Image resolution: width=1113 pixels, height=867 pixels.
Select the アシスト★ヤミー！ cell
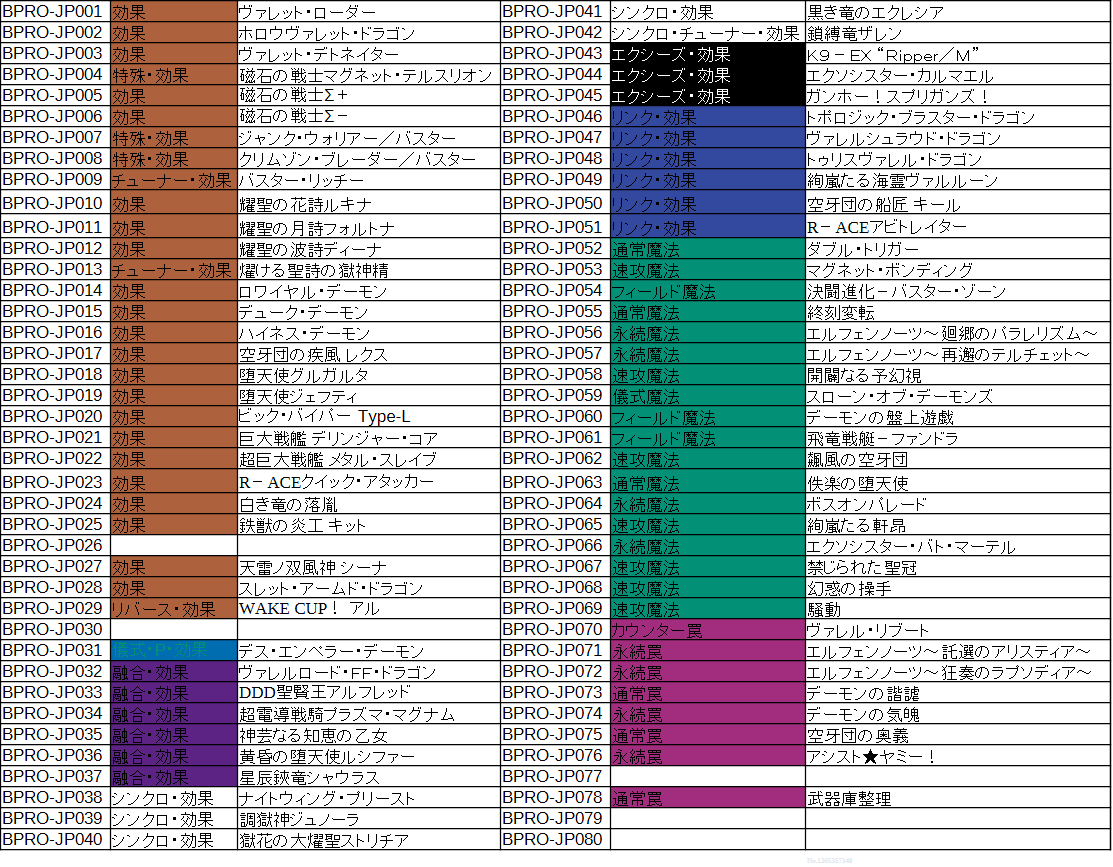coord(872,756)
